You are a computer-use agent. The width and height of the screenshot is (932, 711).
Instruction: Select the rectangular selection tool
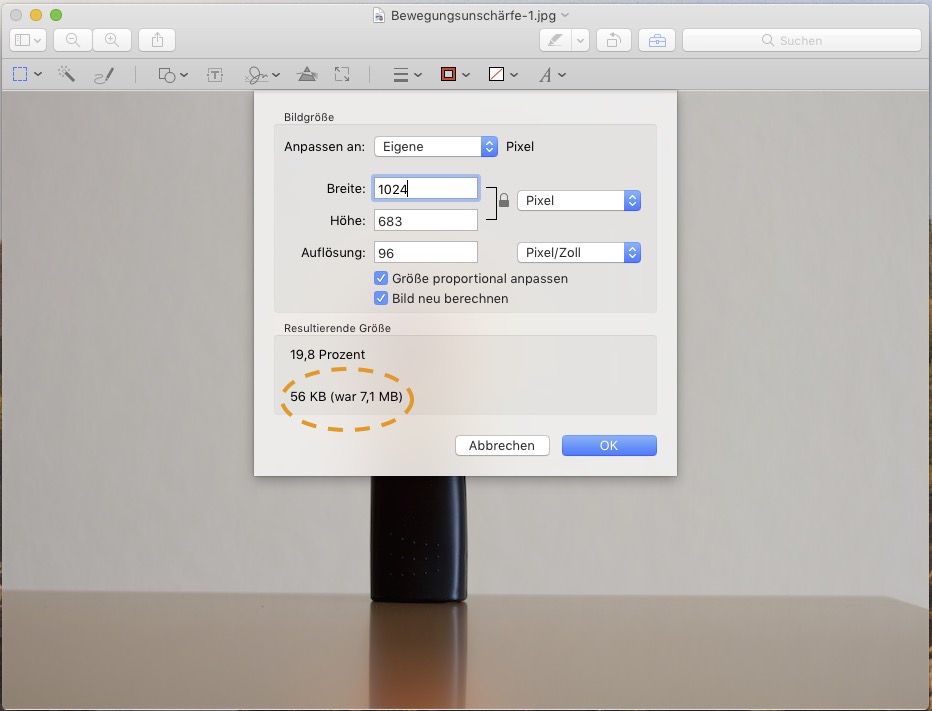click(20, 74)
